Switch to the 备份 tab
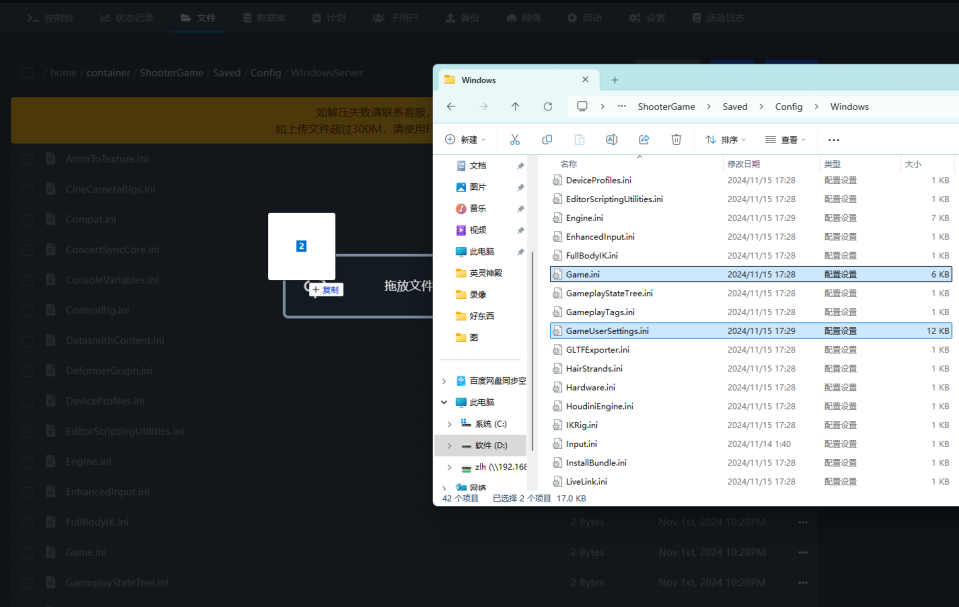This screenshot has width=959, height=607. tap(462, 18)
